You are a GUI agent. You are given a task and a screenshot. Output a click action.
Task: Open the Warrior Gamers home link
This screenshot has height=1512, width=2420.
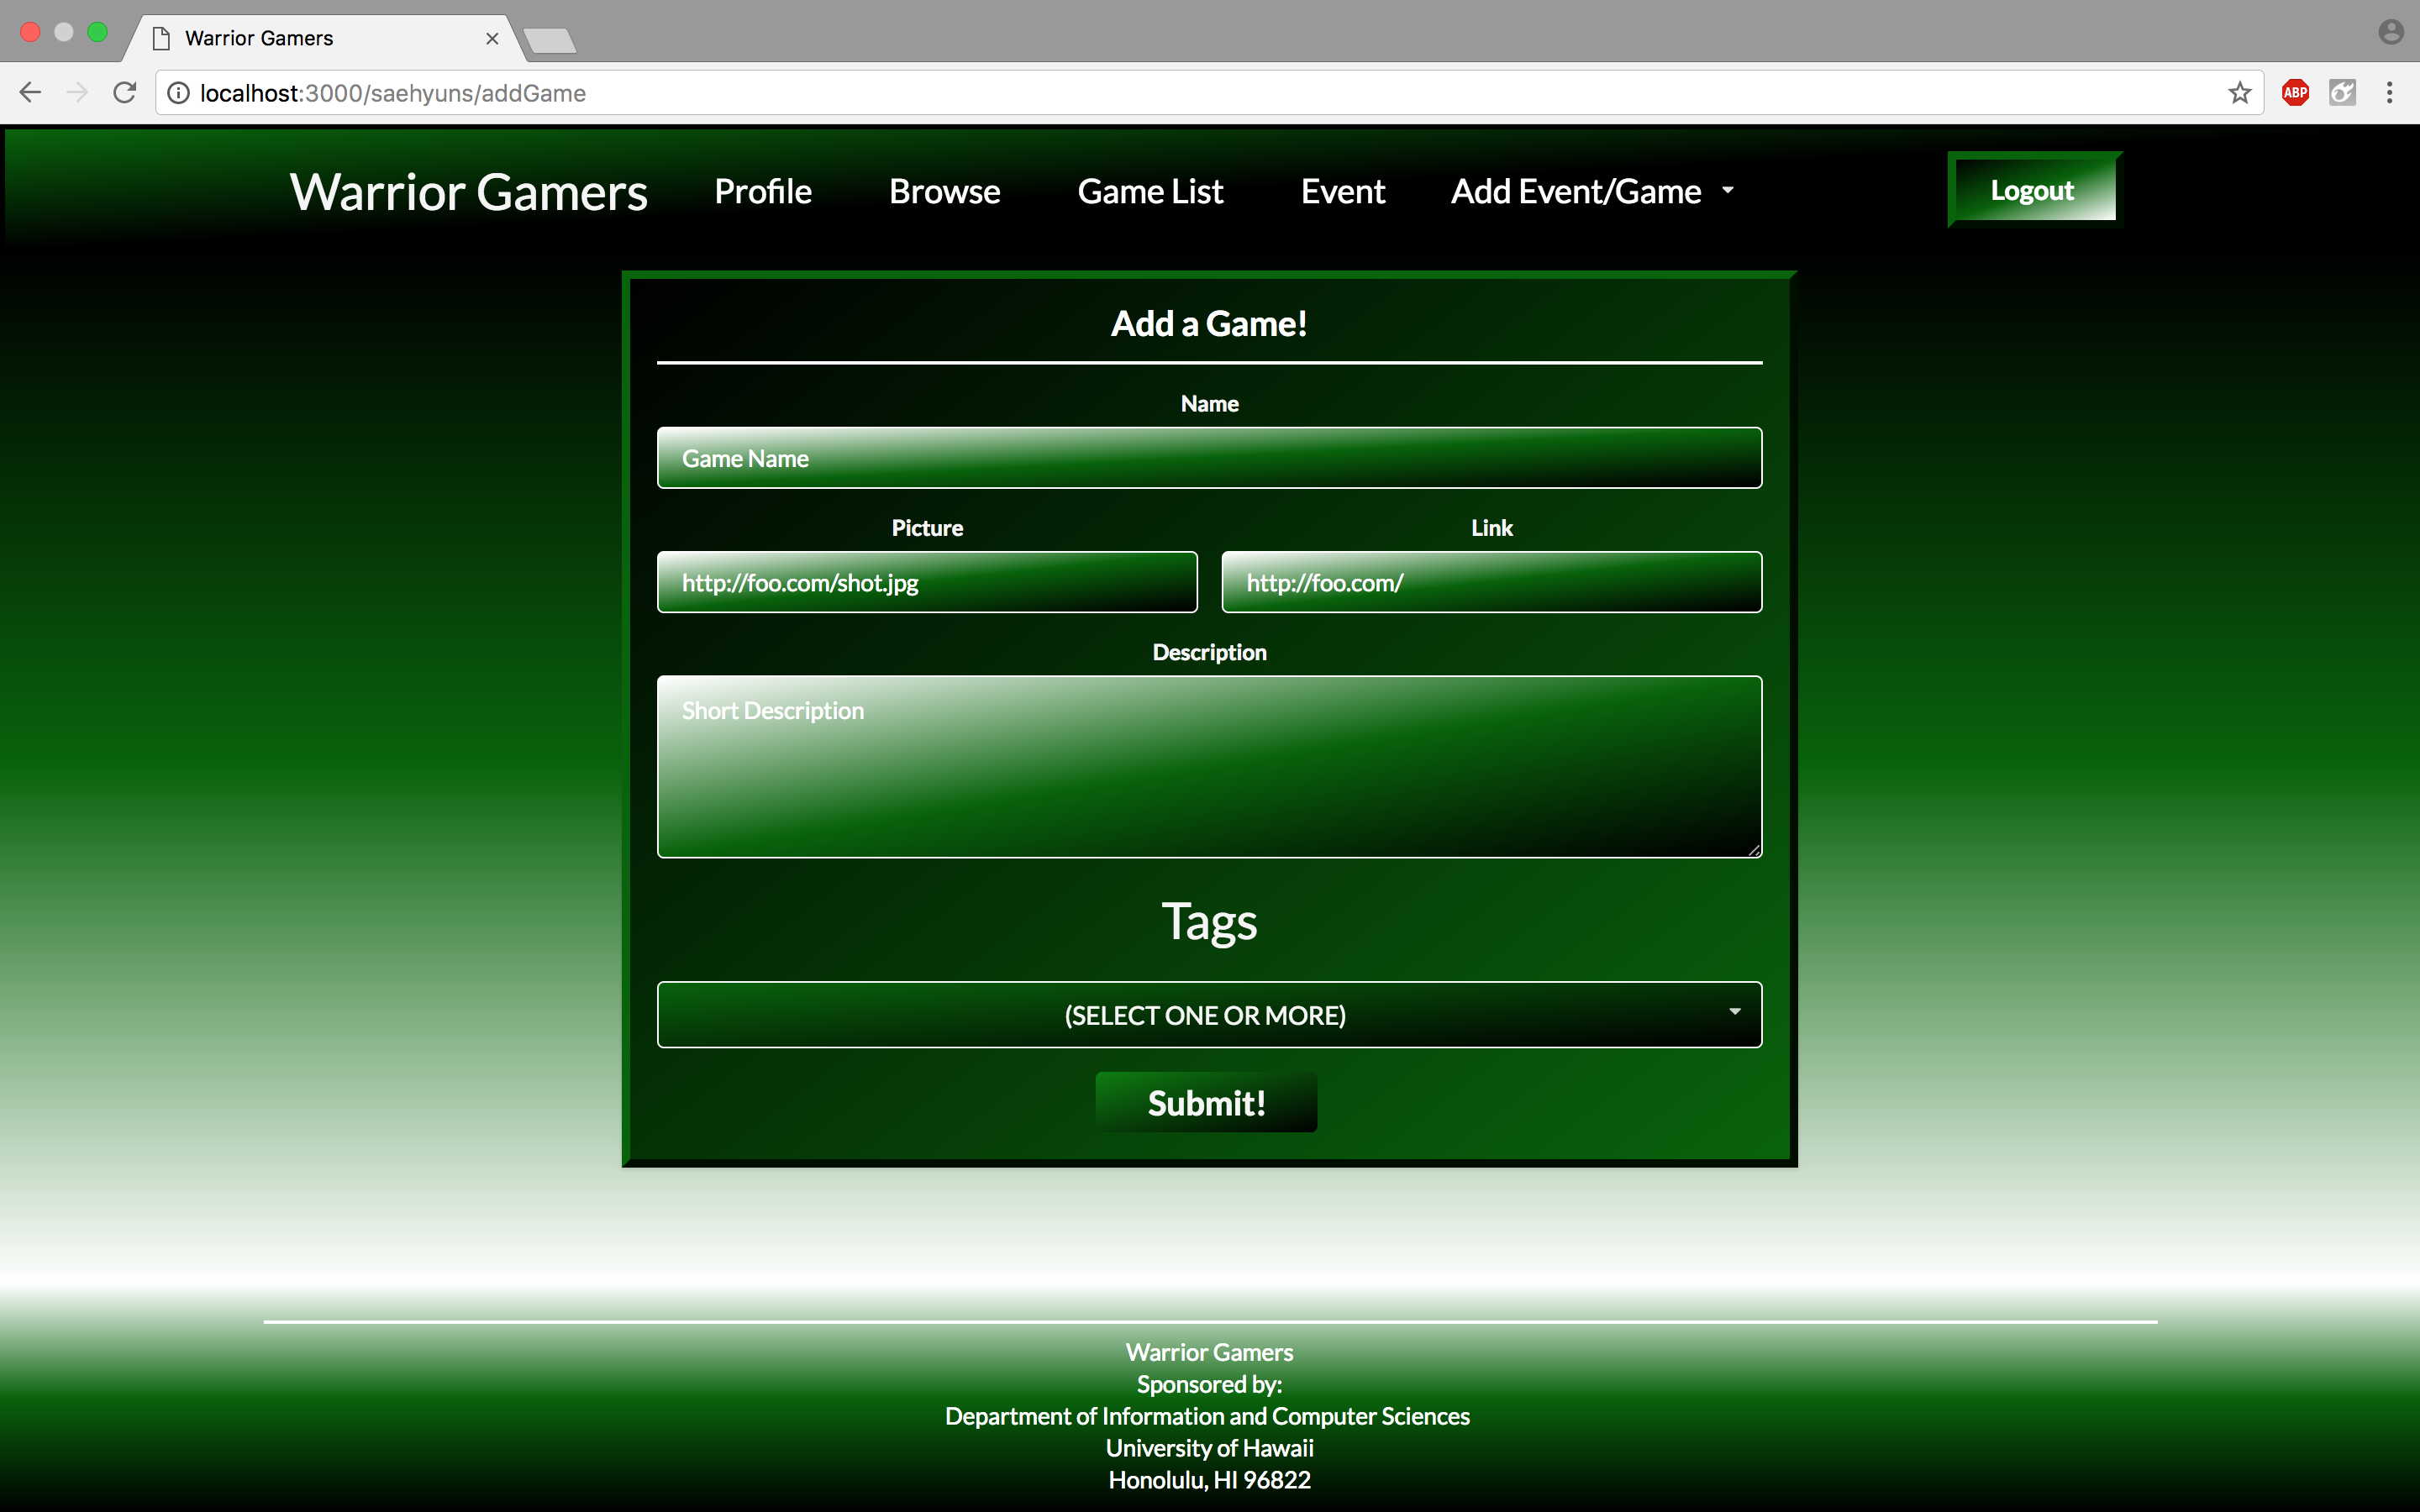coord(468,191)
